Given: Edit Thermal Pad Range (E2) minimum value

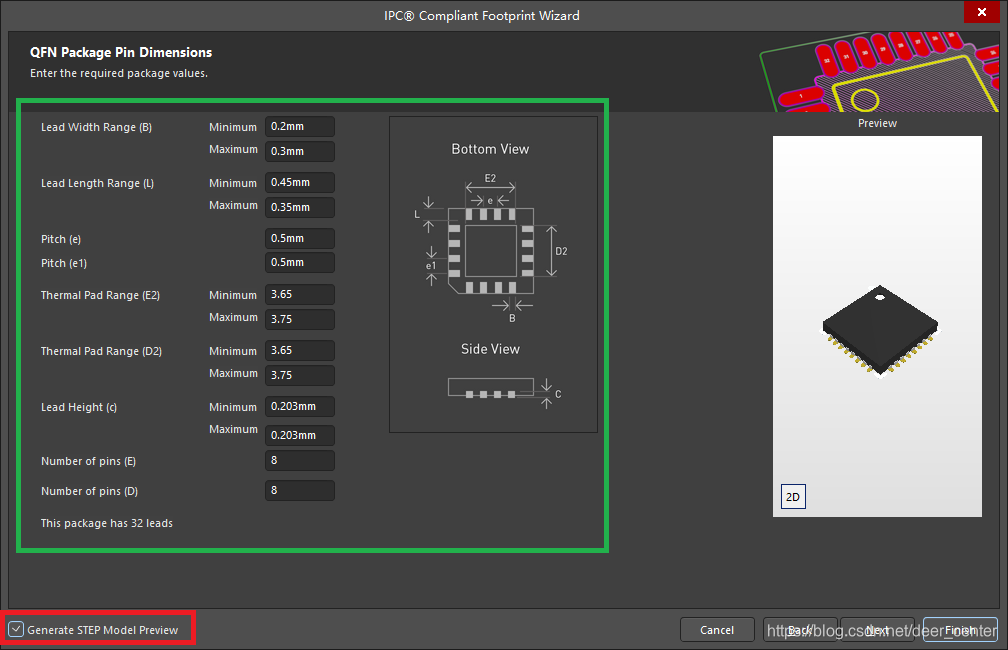Looking at the screenshot, I should point(300,295).
